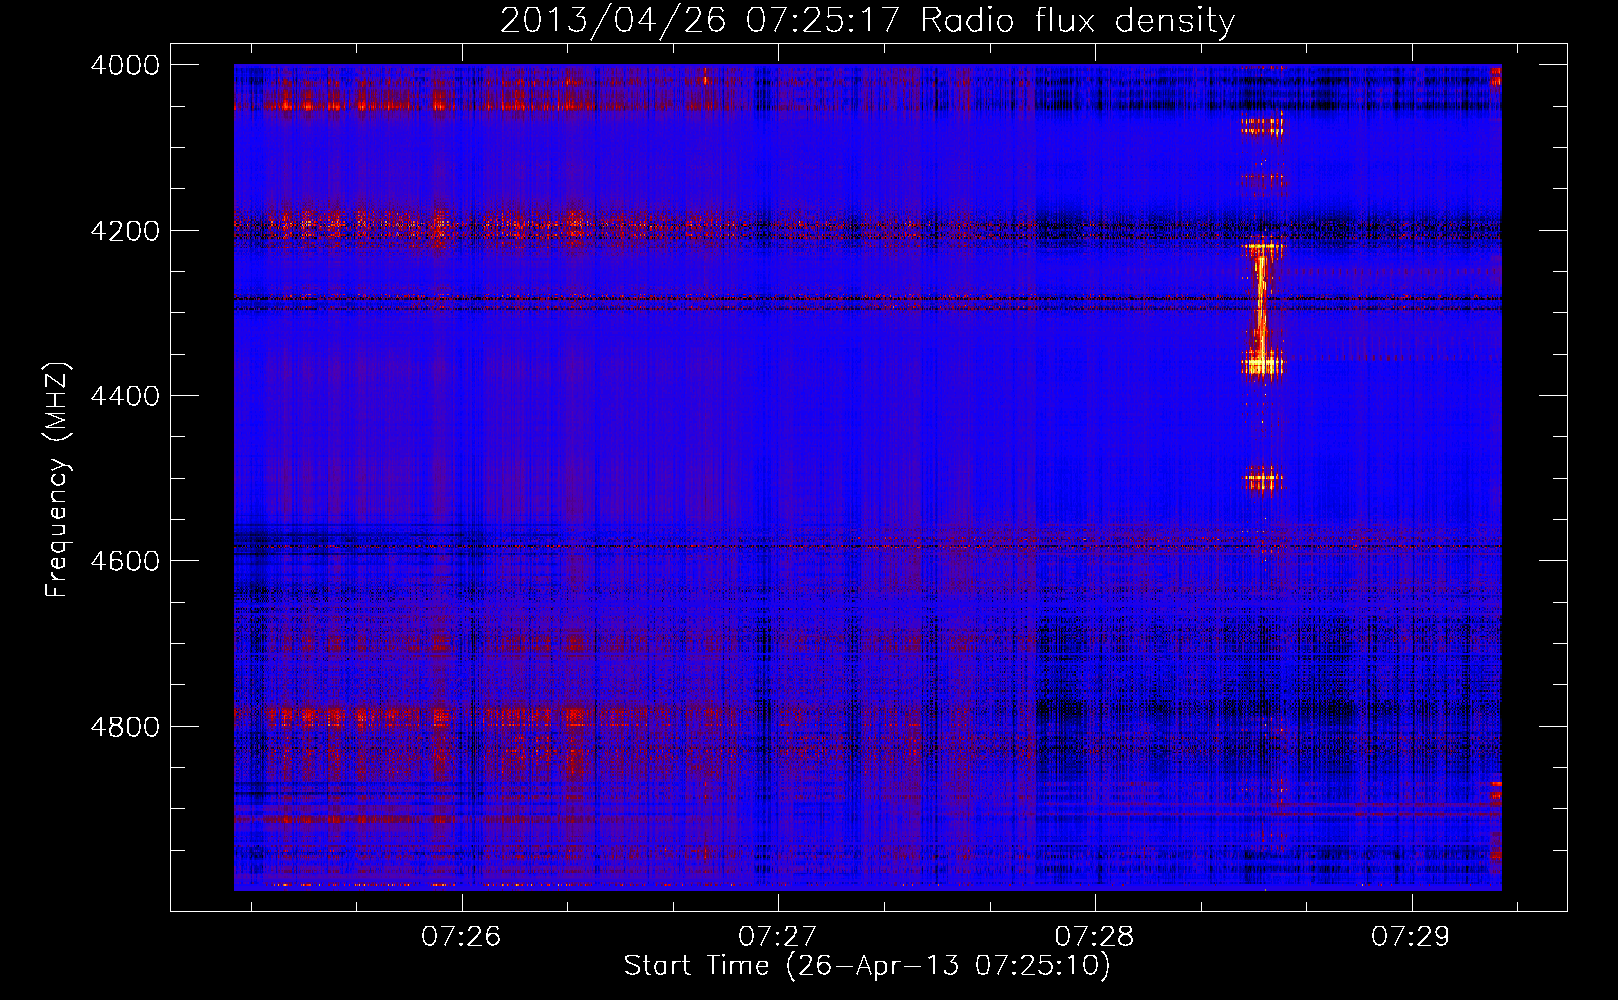Click the 'Frequency (MHZ)' axis title

58,480
